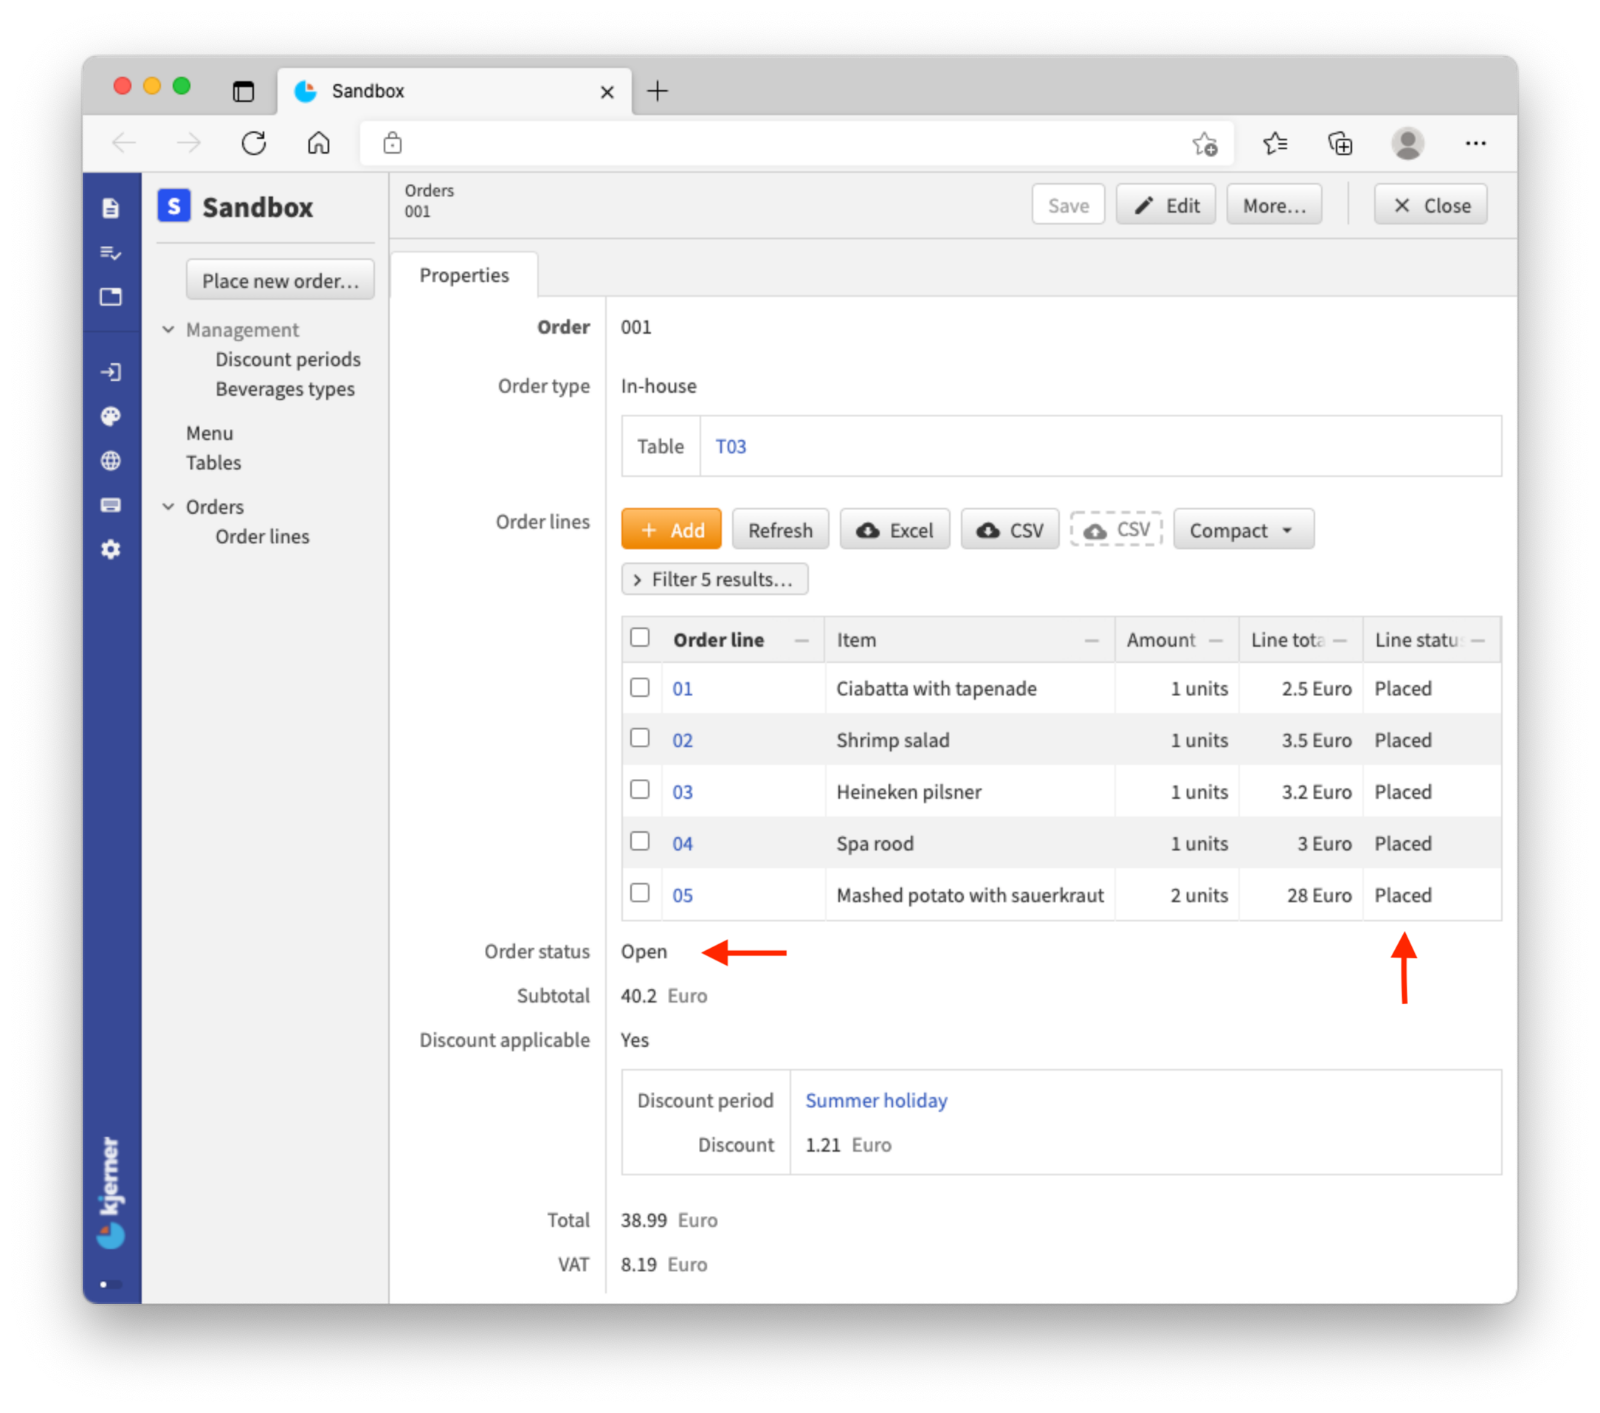Go back with browser back arrow
1600x1413 pixels.
pyautogui.click(x=124, y=143)
